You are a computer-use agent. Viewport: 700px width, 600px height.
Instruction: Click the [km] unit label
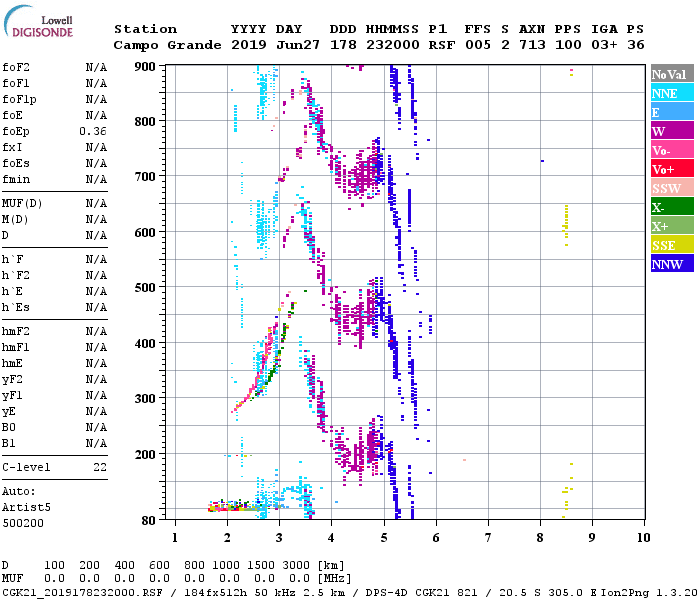pos(331,566)
